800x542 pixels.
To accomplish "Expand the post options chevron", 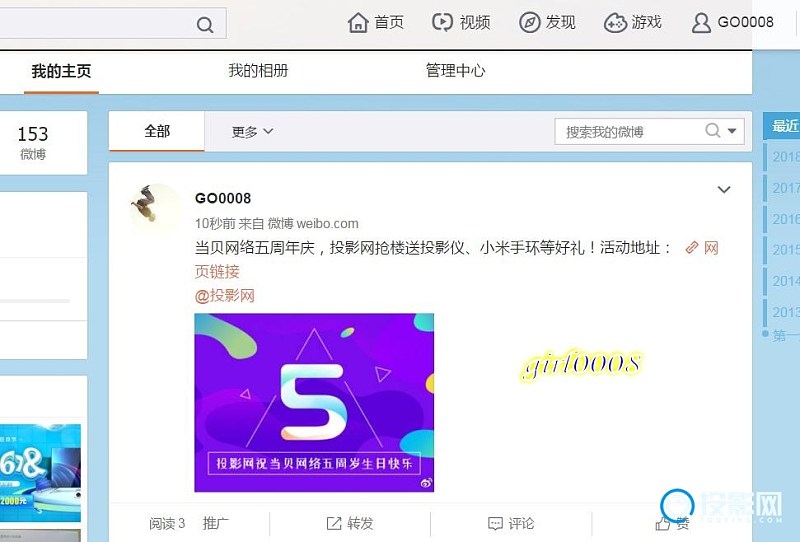I will (723, 190).
